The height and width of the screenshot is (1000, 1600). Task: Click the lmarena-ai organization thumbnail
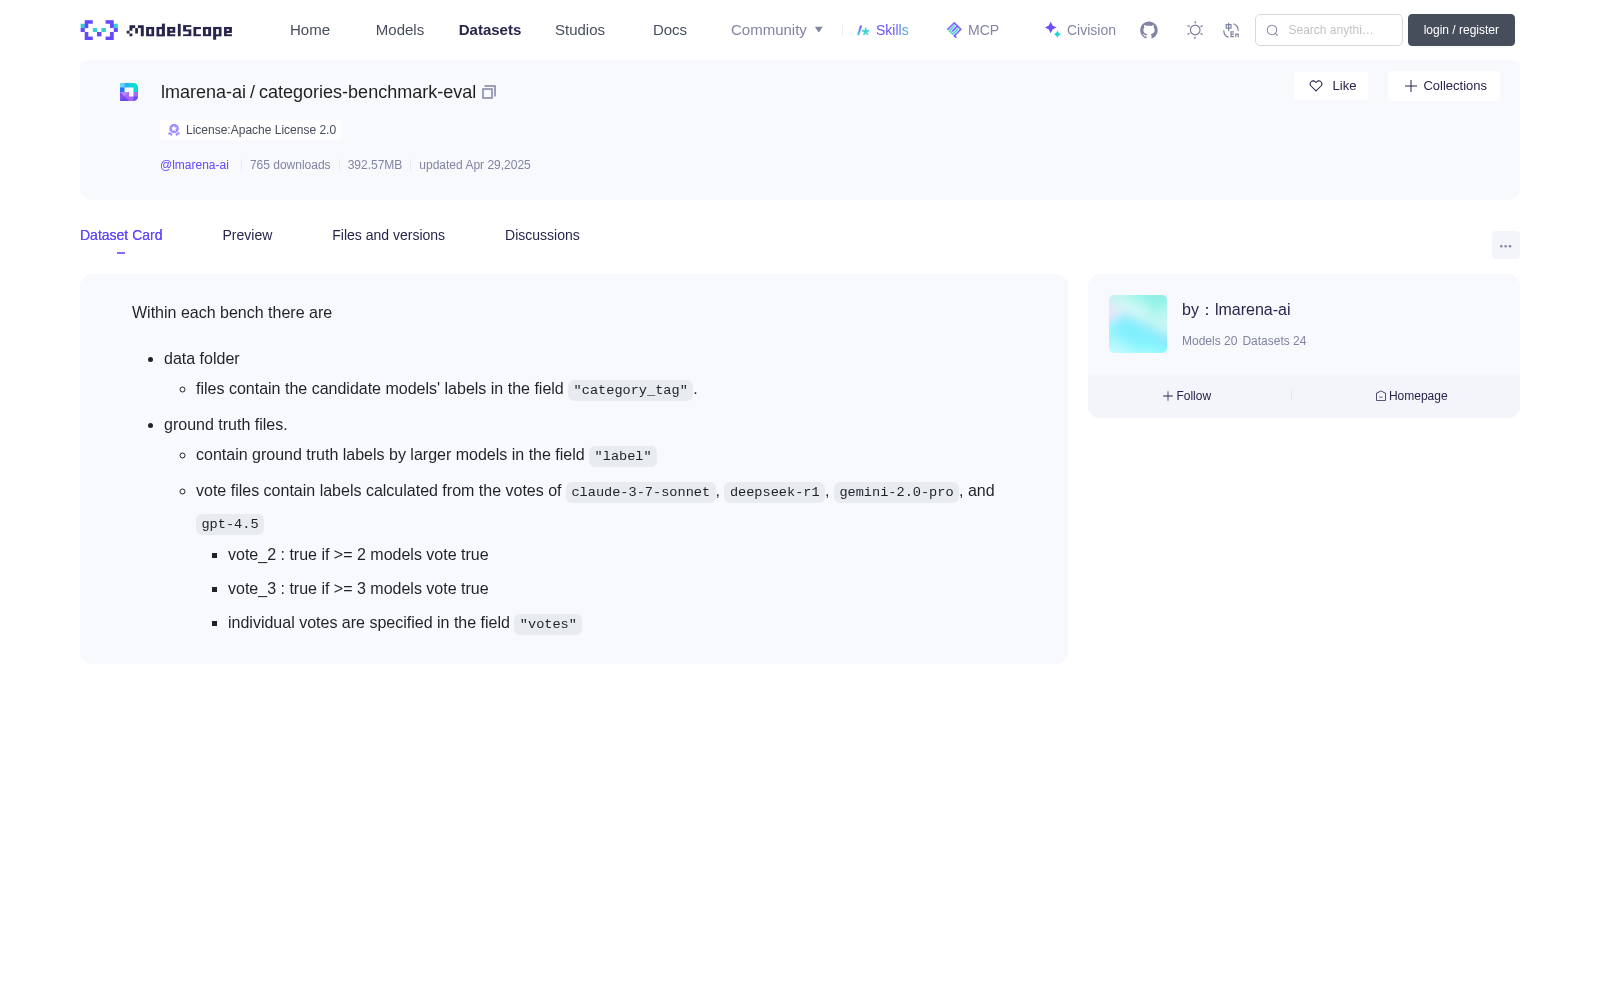click(1138, 324)
